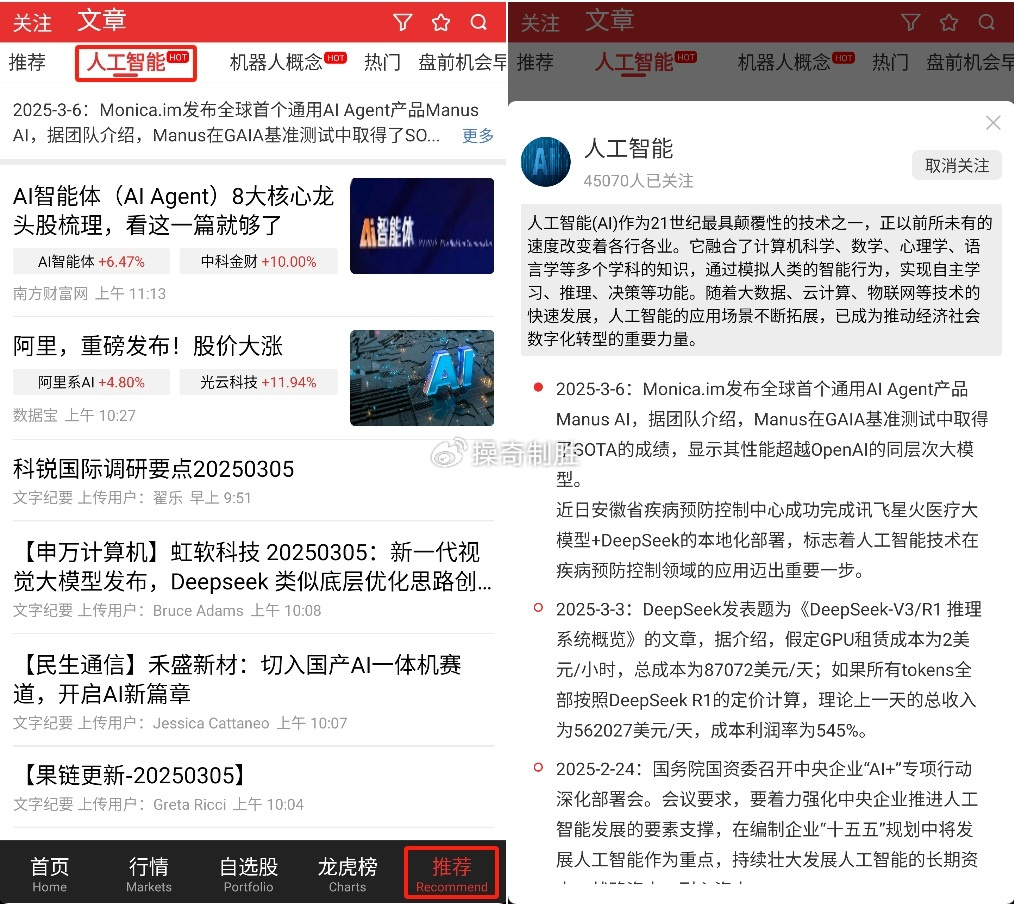Close the 人工智能 topic popup
The width and height of the screenshot is (1014, 904).
(x=993, y=123)
